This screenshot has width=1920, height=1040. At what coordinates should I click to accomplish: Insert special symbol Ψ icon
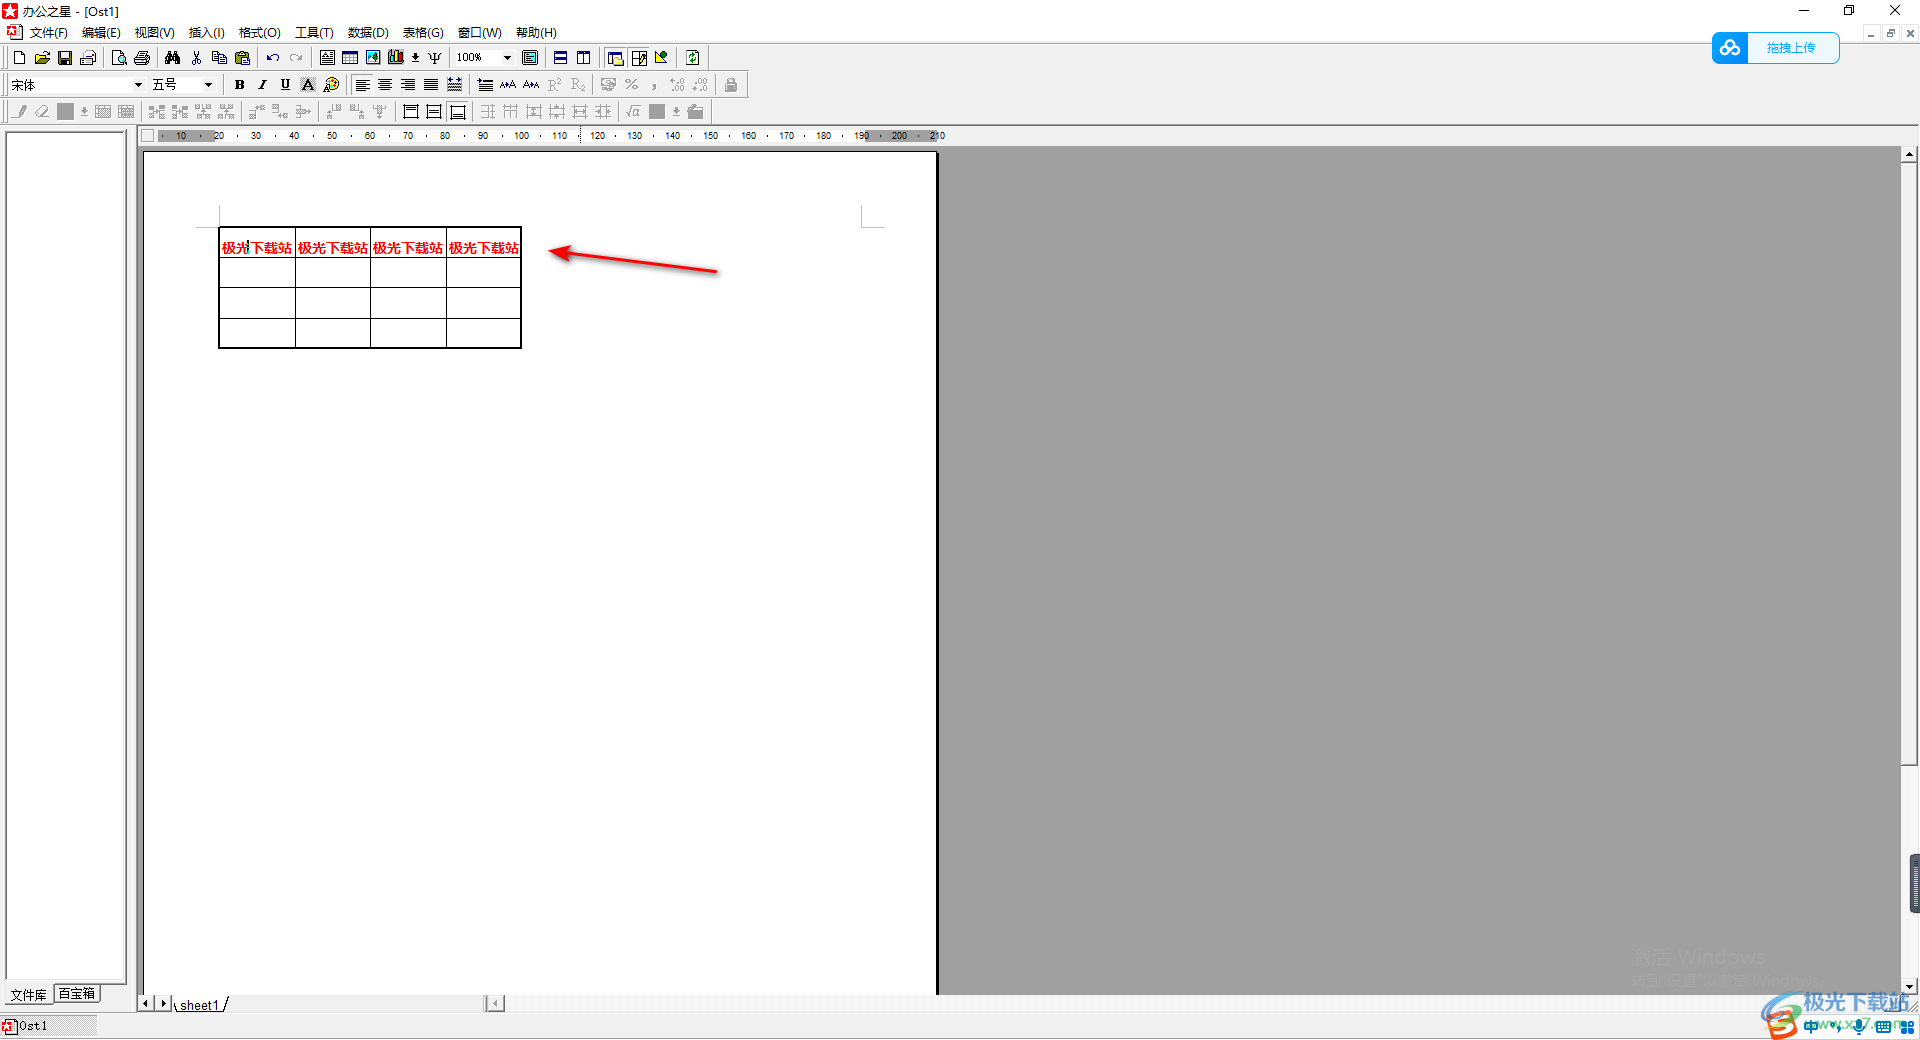click(x=435, y=58)
